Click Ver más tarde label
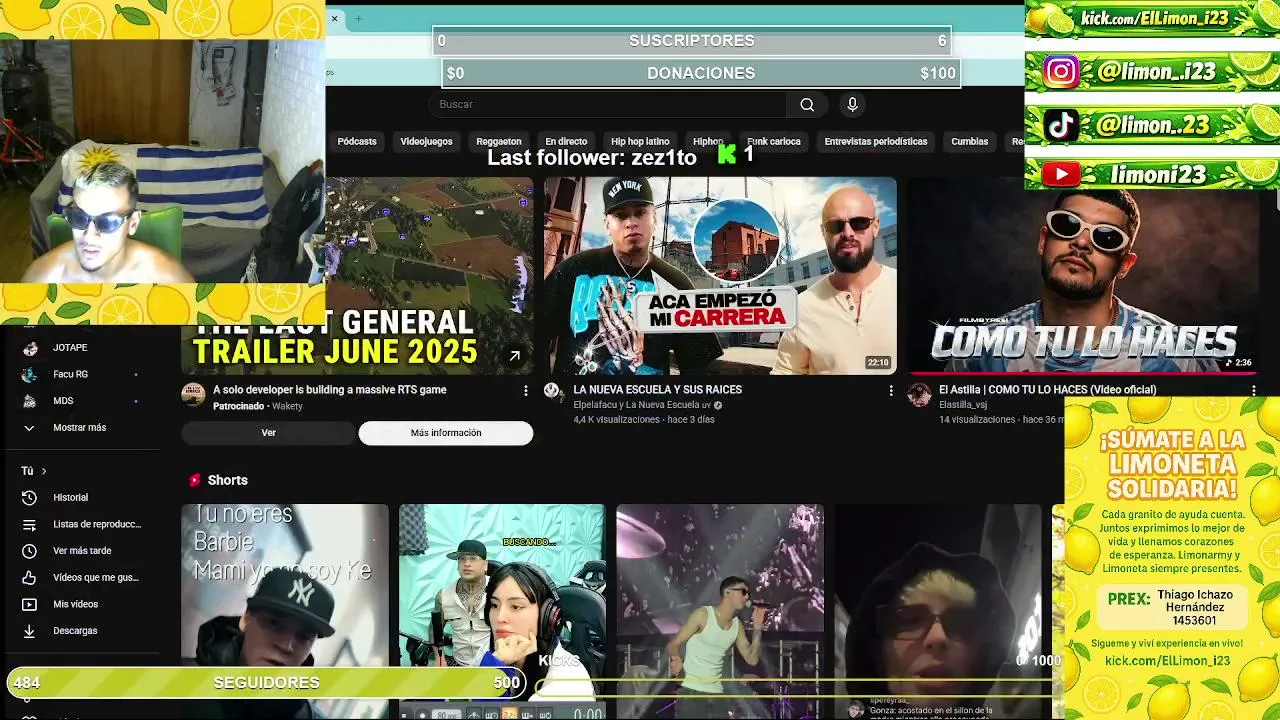1280x720 pixels. click(x=82, y=551)
